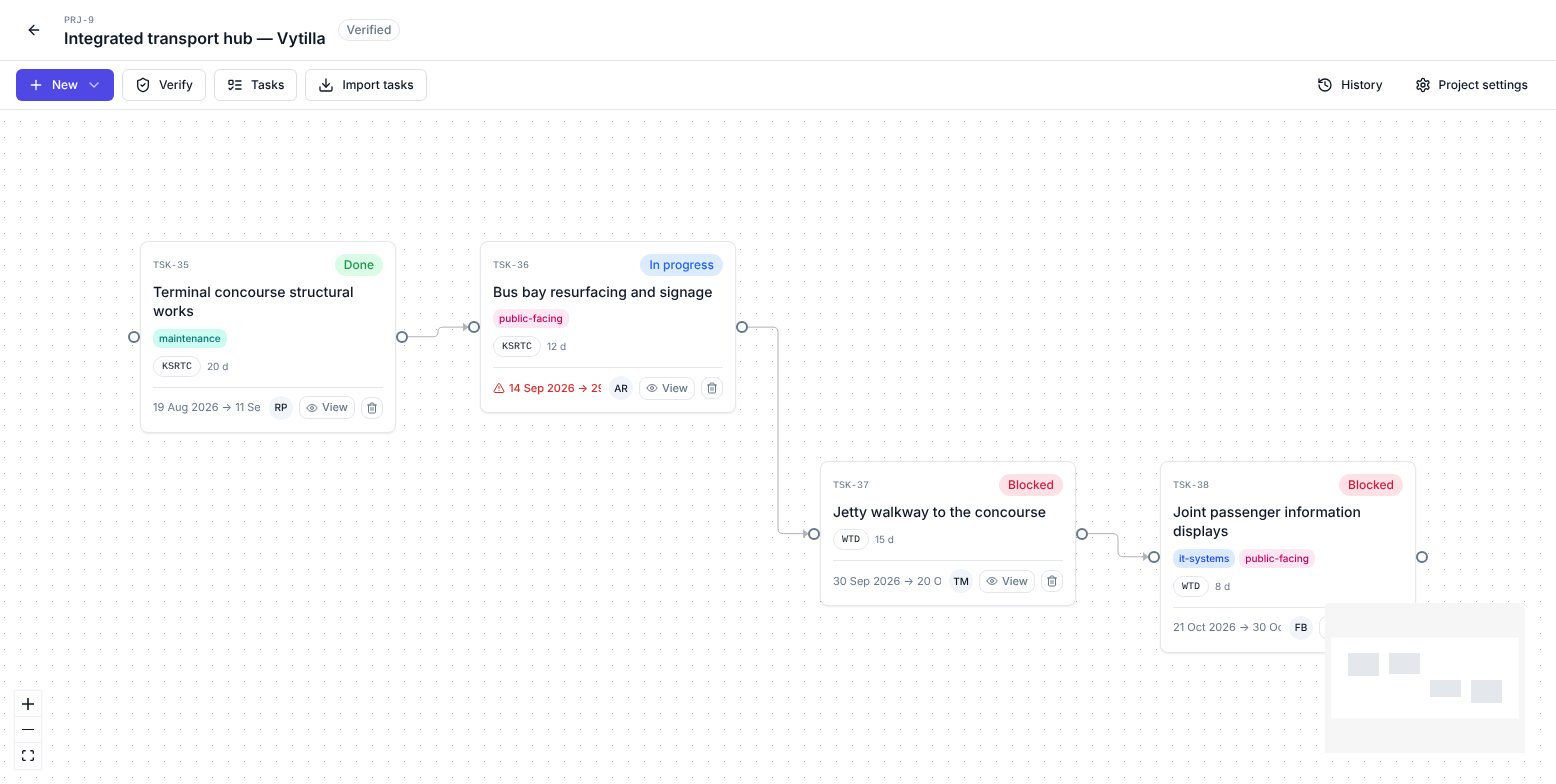
Task: Click the input connector handle of TSK-35
Action: 134,337
